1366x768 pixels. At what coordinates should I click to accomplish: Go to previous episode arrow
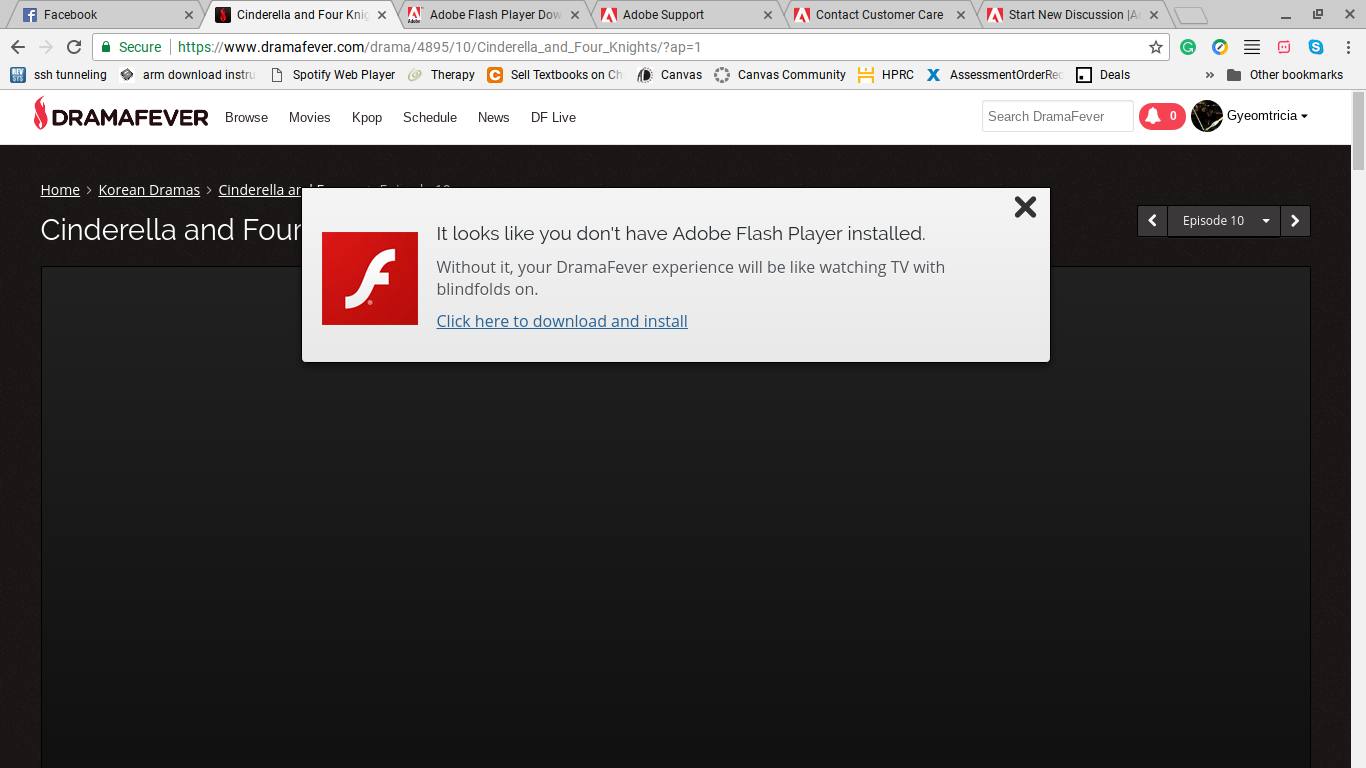click(x=1152, y=221)
